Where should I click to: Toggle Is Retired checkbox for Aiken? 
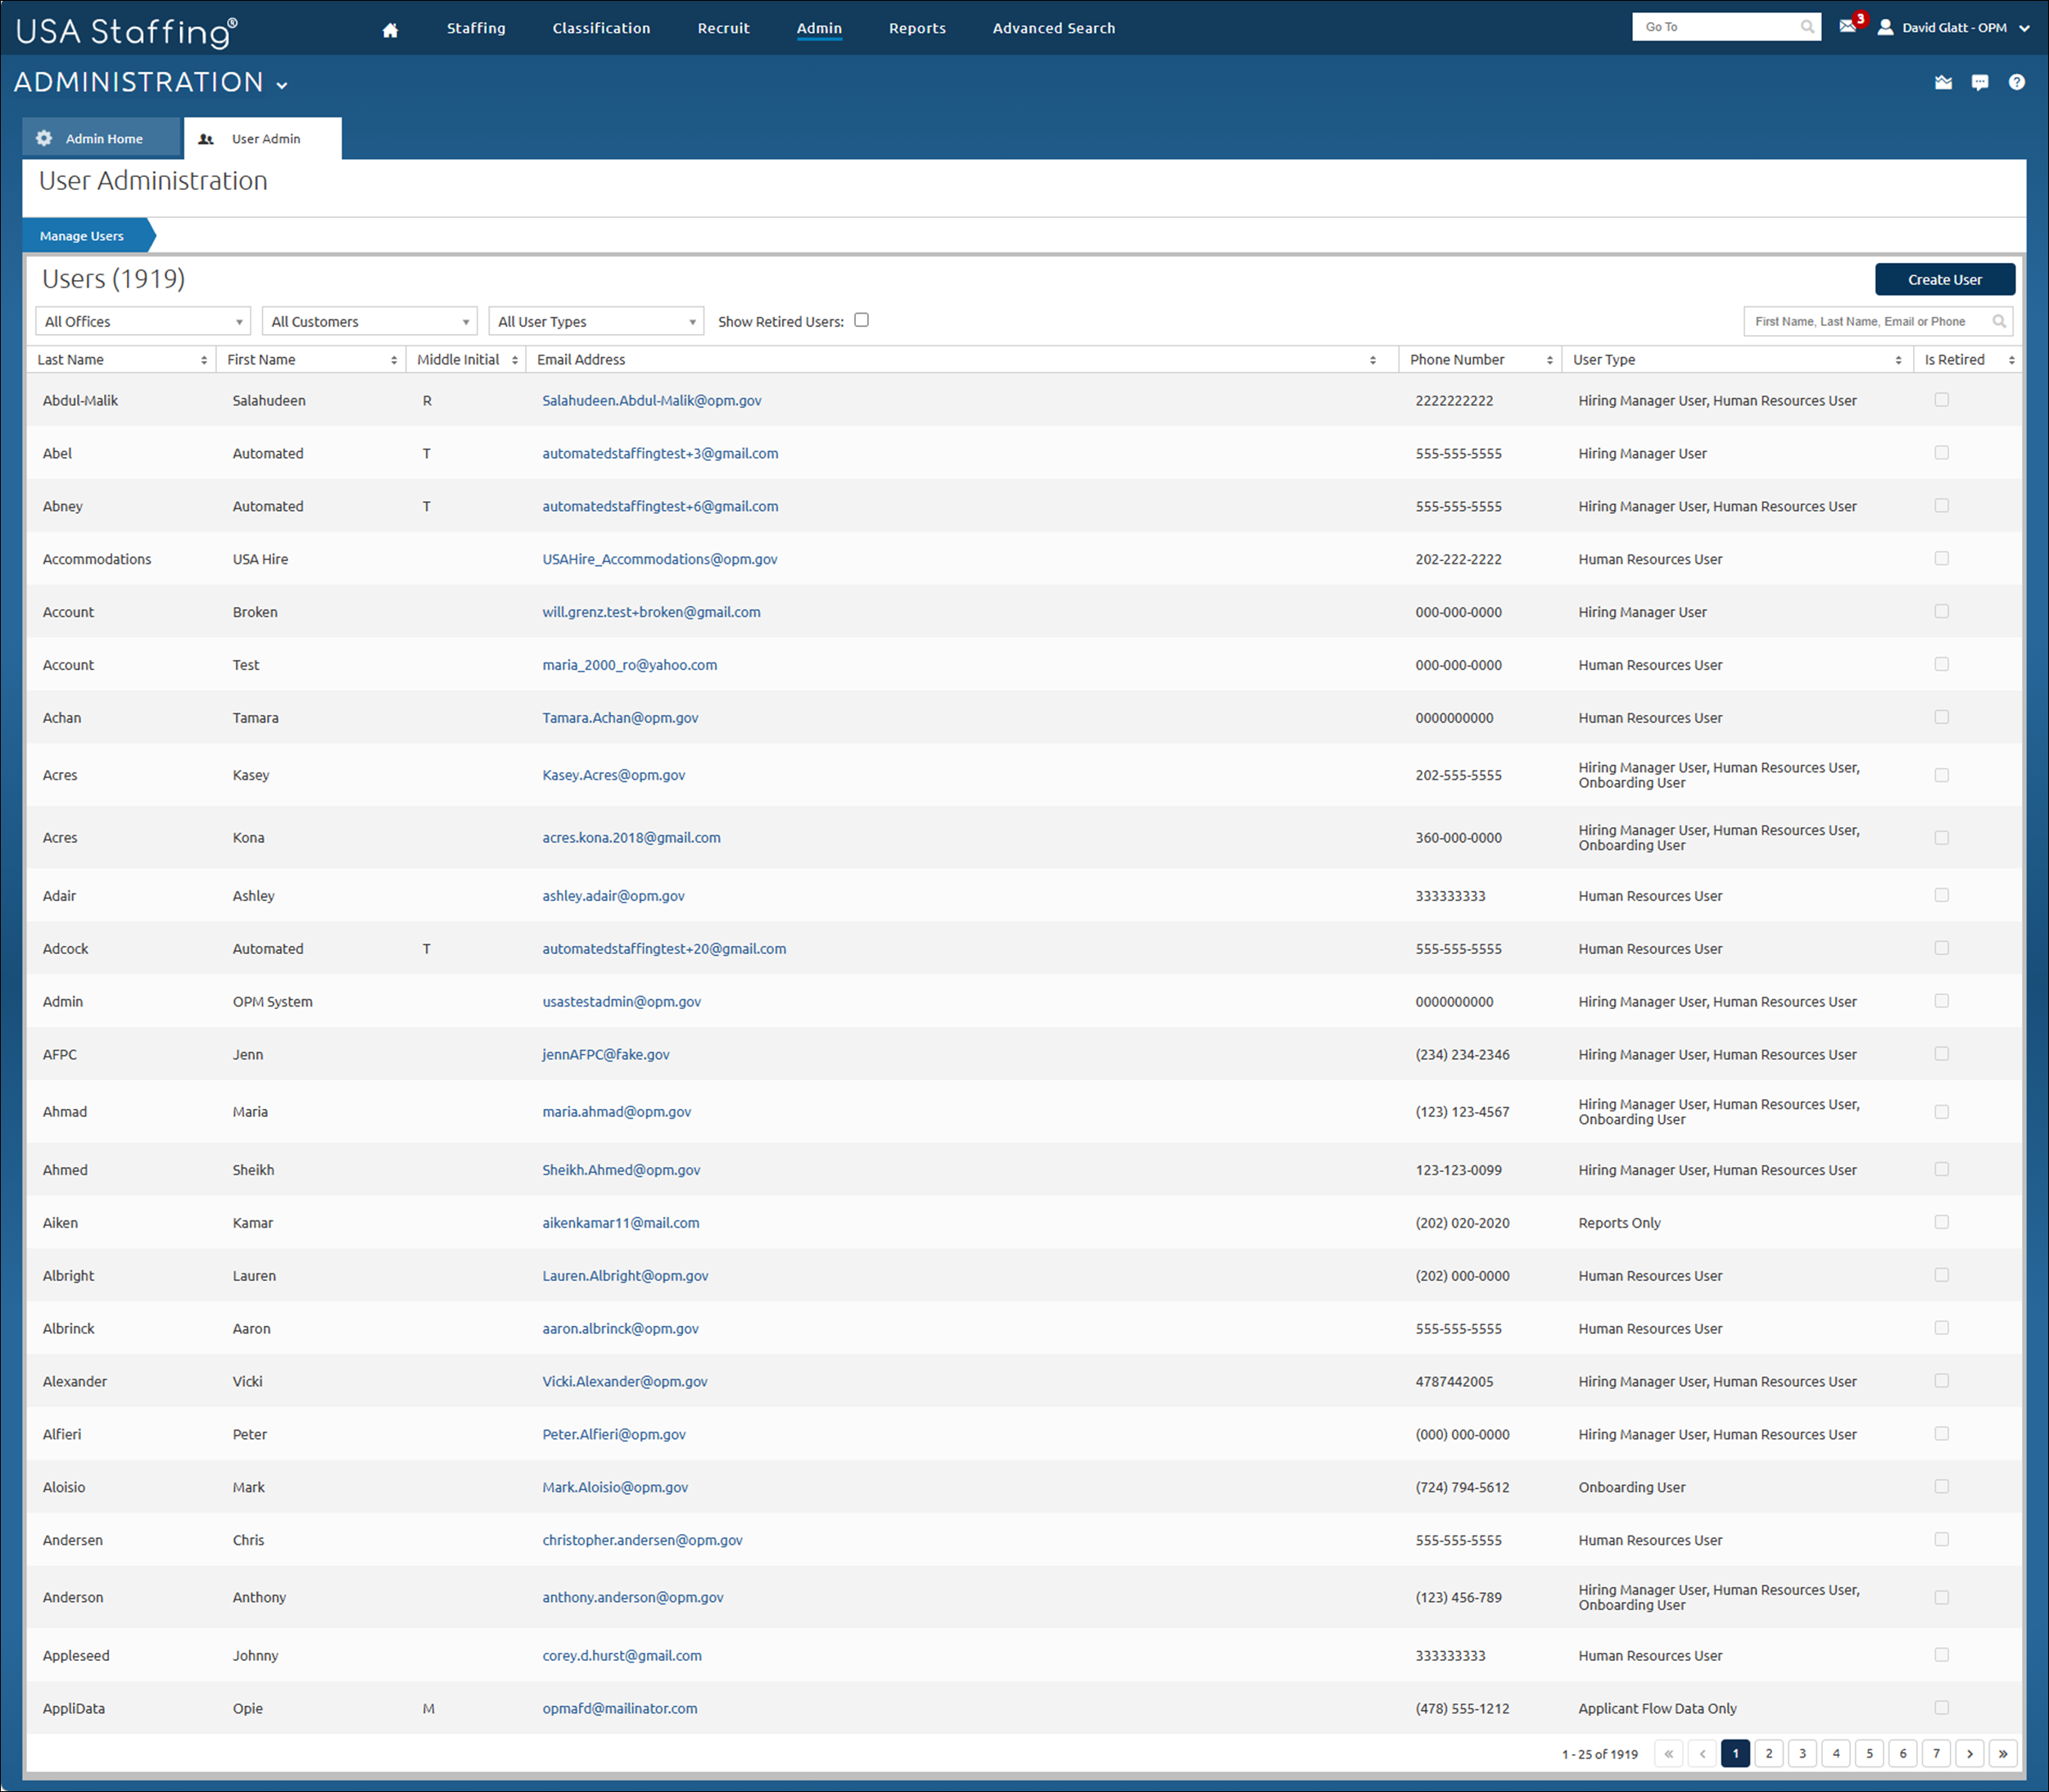[x=1942, y=1222]
